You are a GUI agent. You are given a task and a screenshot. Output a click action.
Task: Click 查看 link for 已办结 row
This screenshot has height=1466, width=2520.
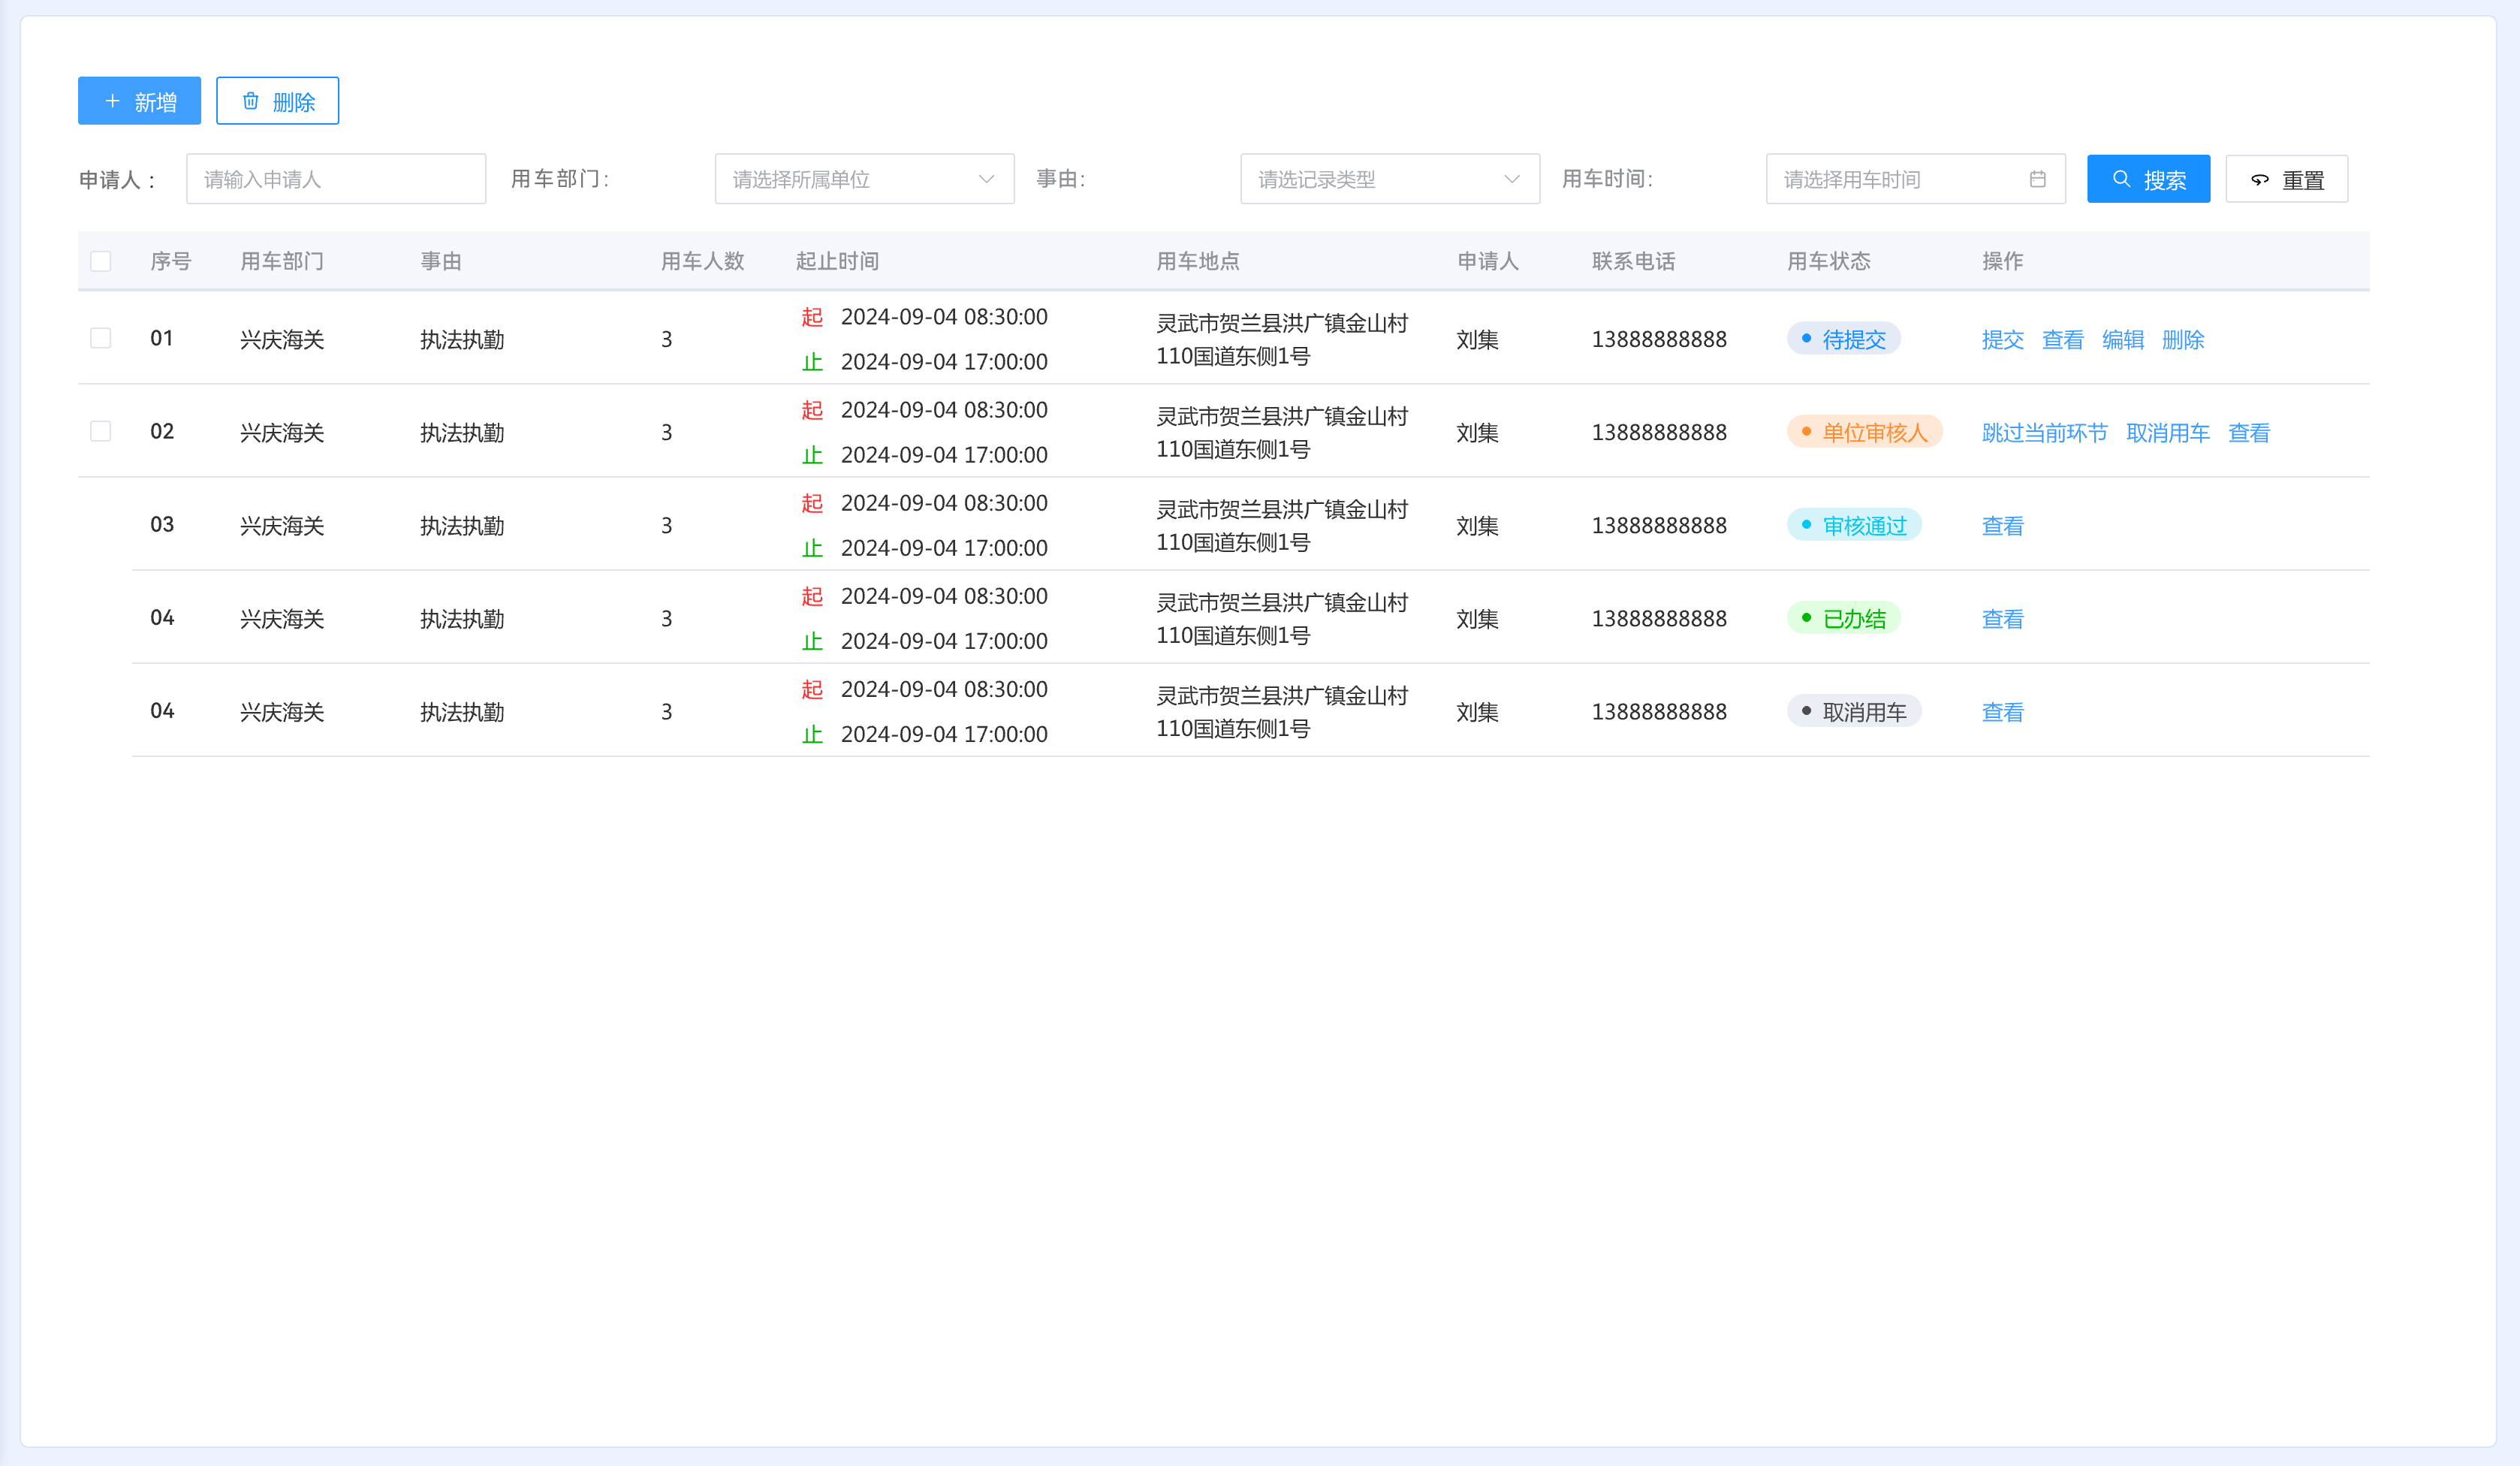click(x=2002, y=618)
